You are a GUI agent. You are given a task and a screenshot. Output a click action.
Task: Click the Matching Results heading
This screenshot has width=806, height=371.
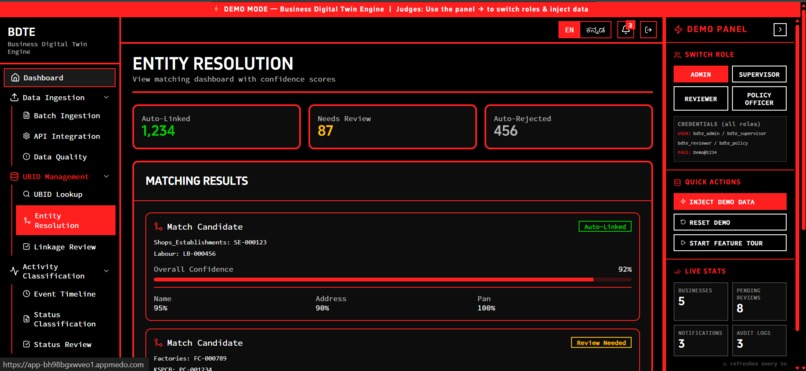click(196, 181)
